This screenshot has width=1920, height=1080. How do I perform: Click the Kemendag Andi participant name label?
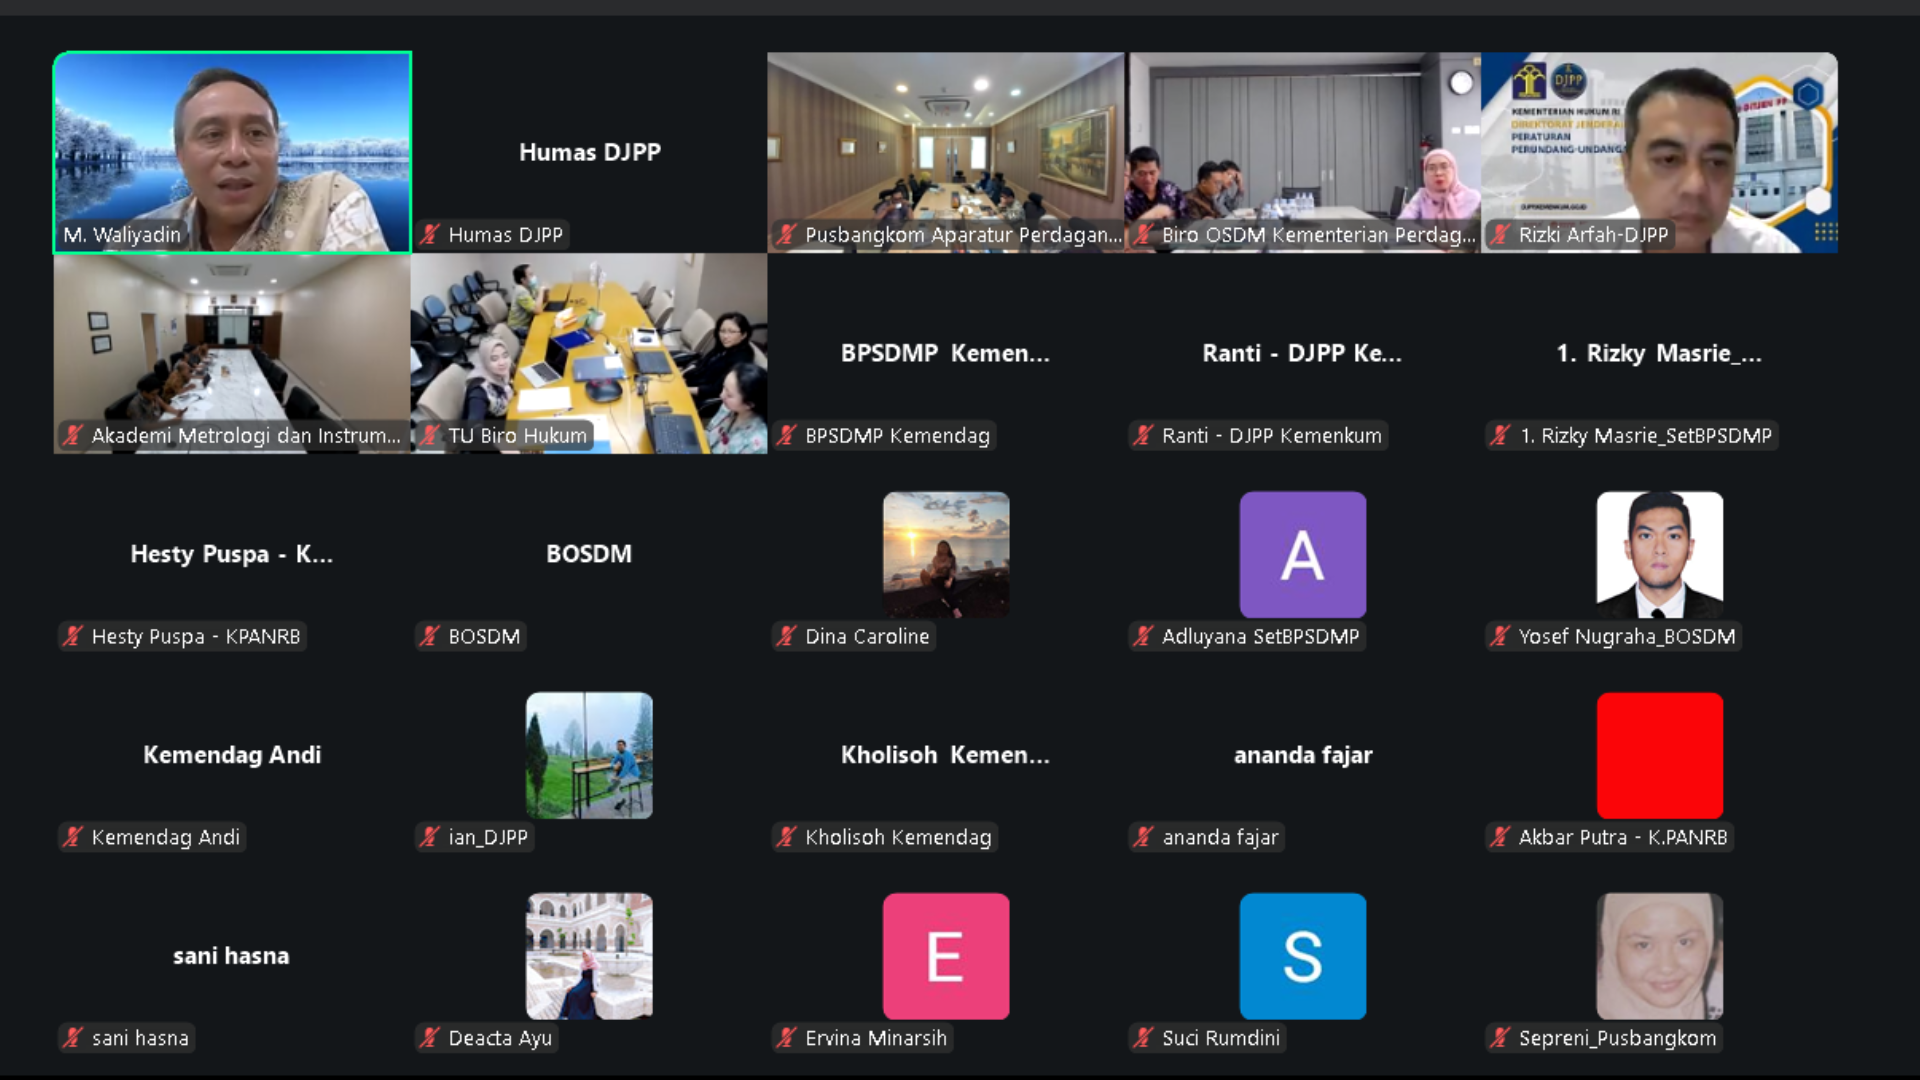[165, 837]
